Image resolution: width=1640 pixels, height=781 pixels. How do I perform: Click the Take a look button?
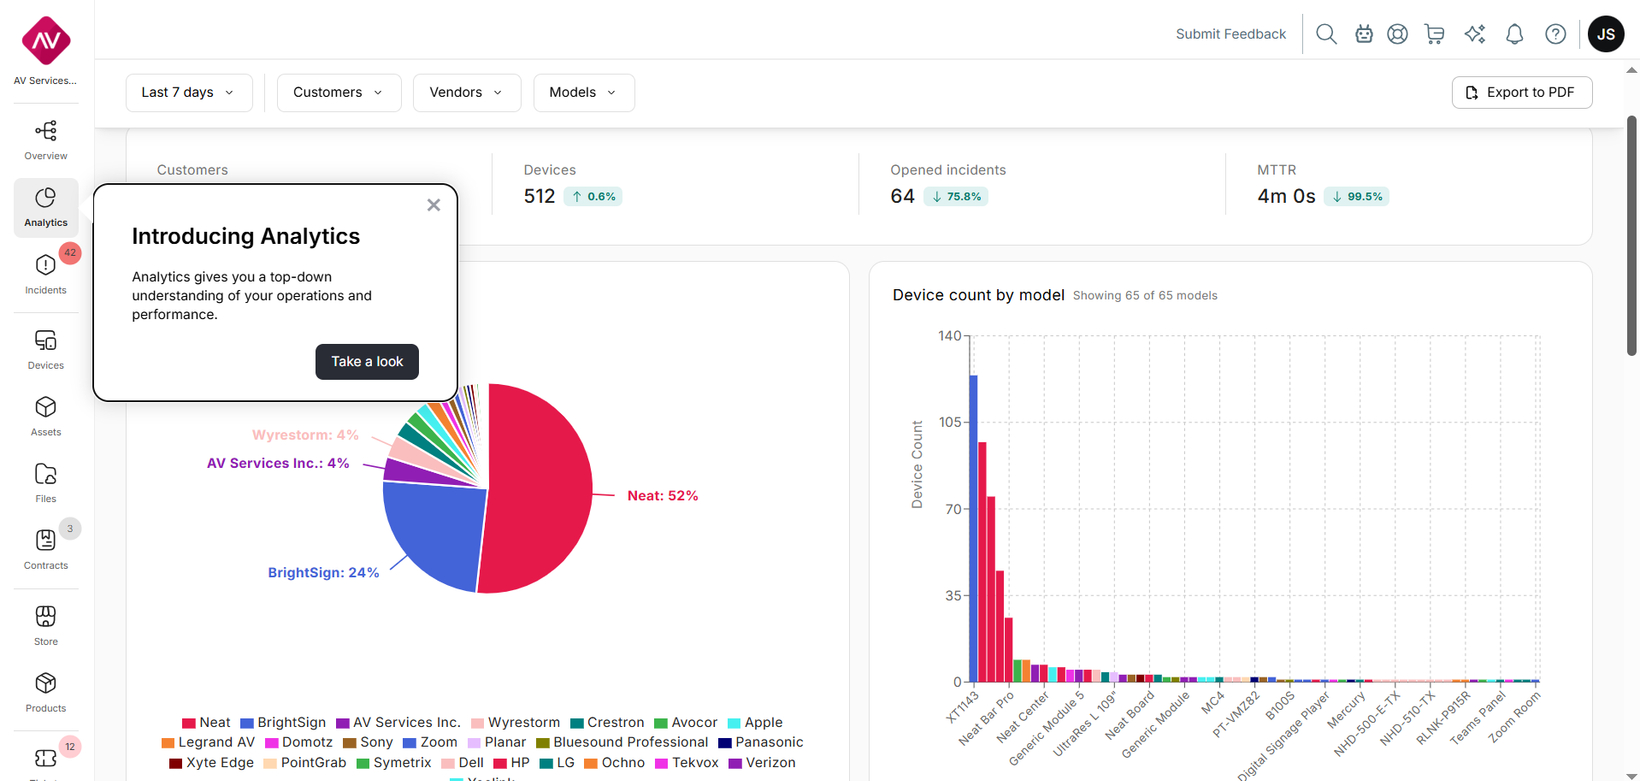367,362
